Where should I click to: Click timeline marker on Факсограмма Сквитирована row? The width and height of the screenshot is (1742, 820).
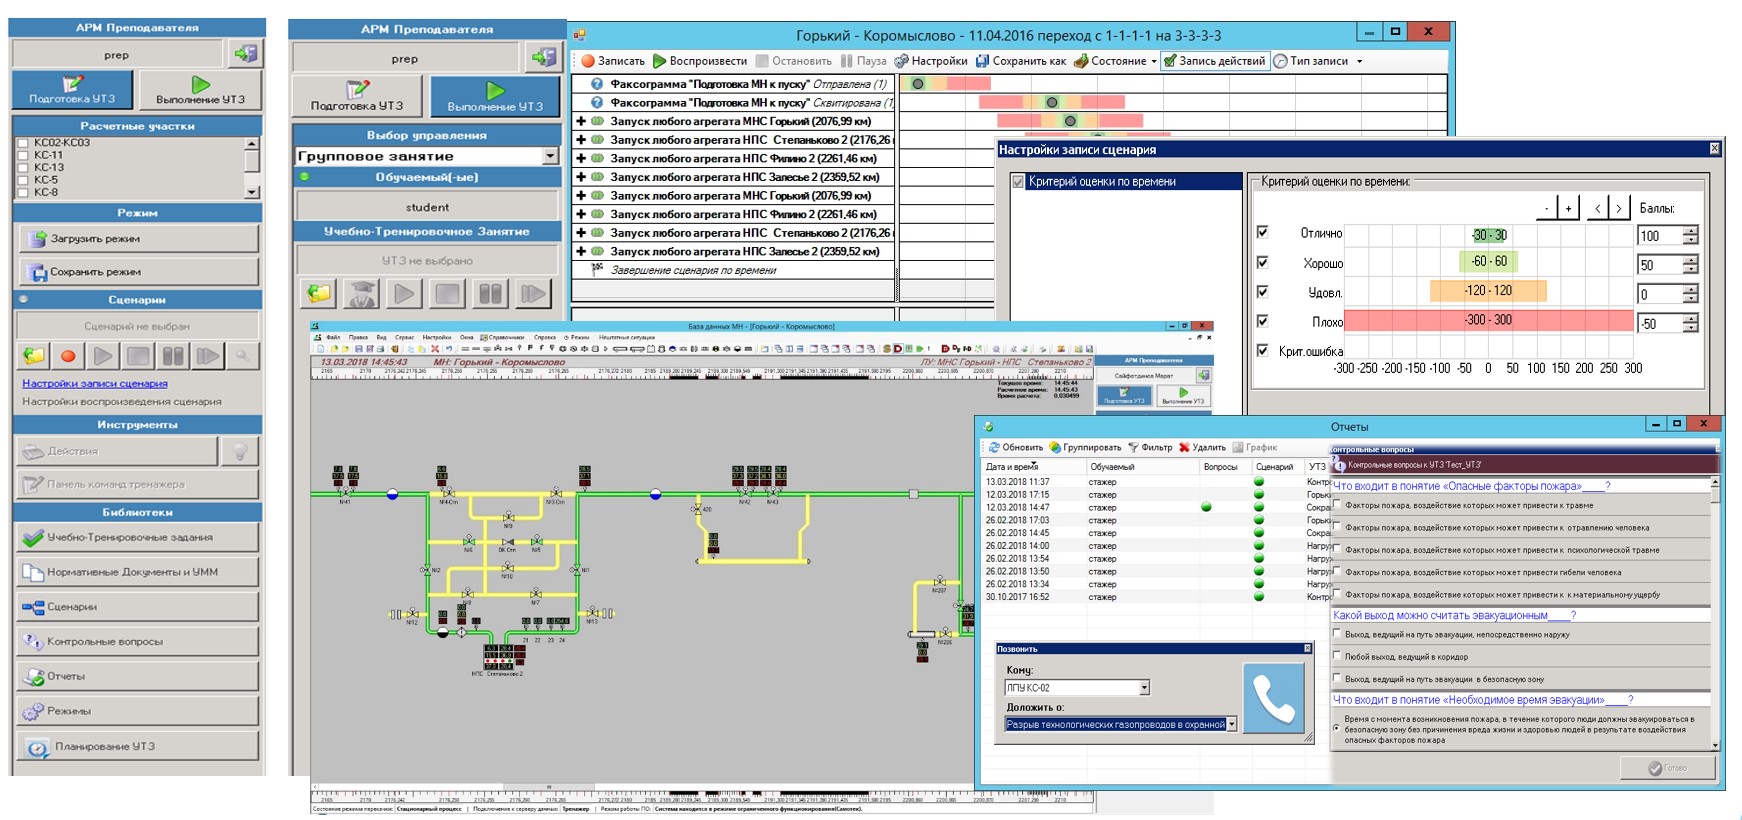[1051, 102]
